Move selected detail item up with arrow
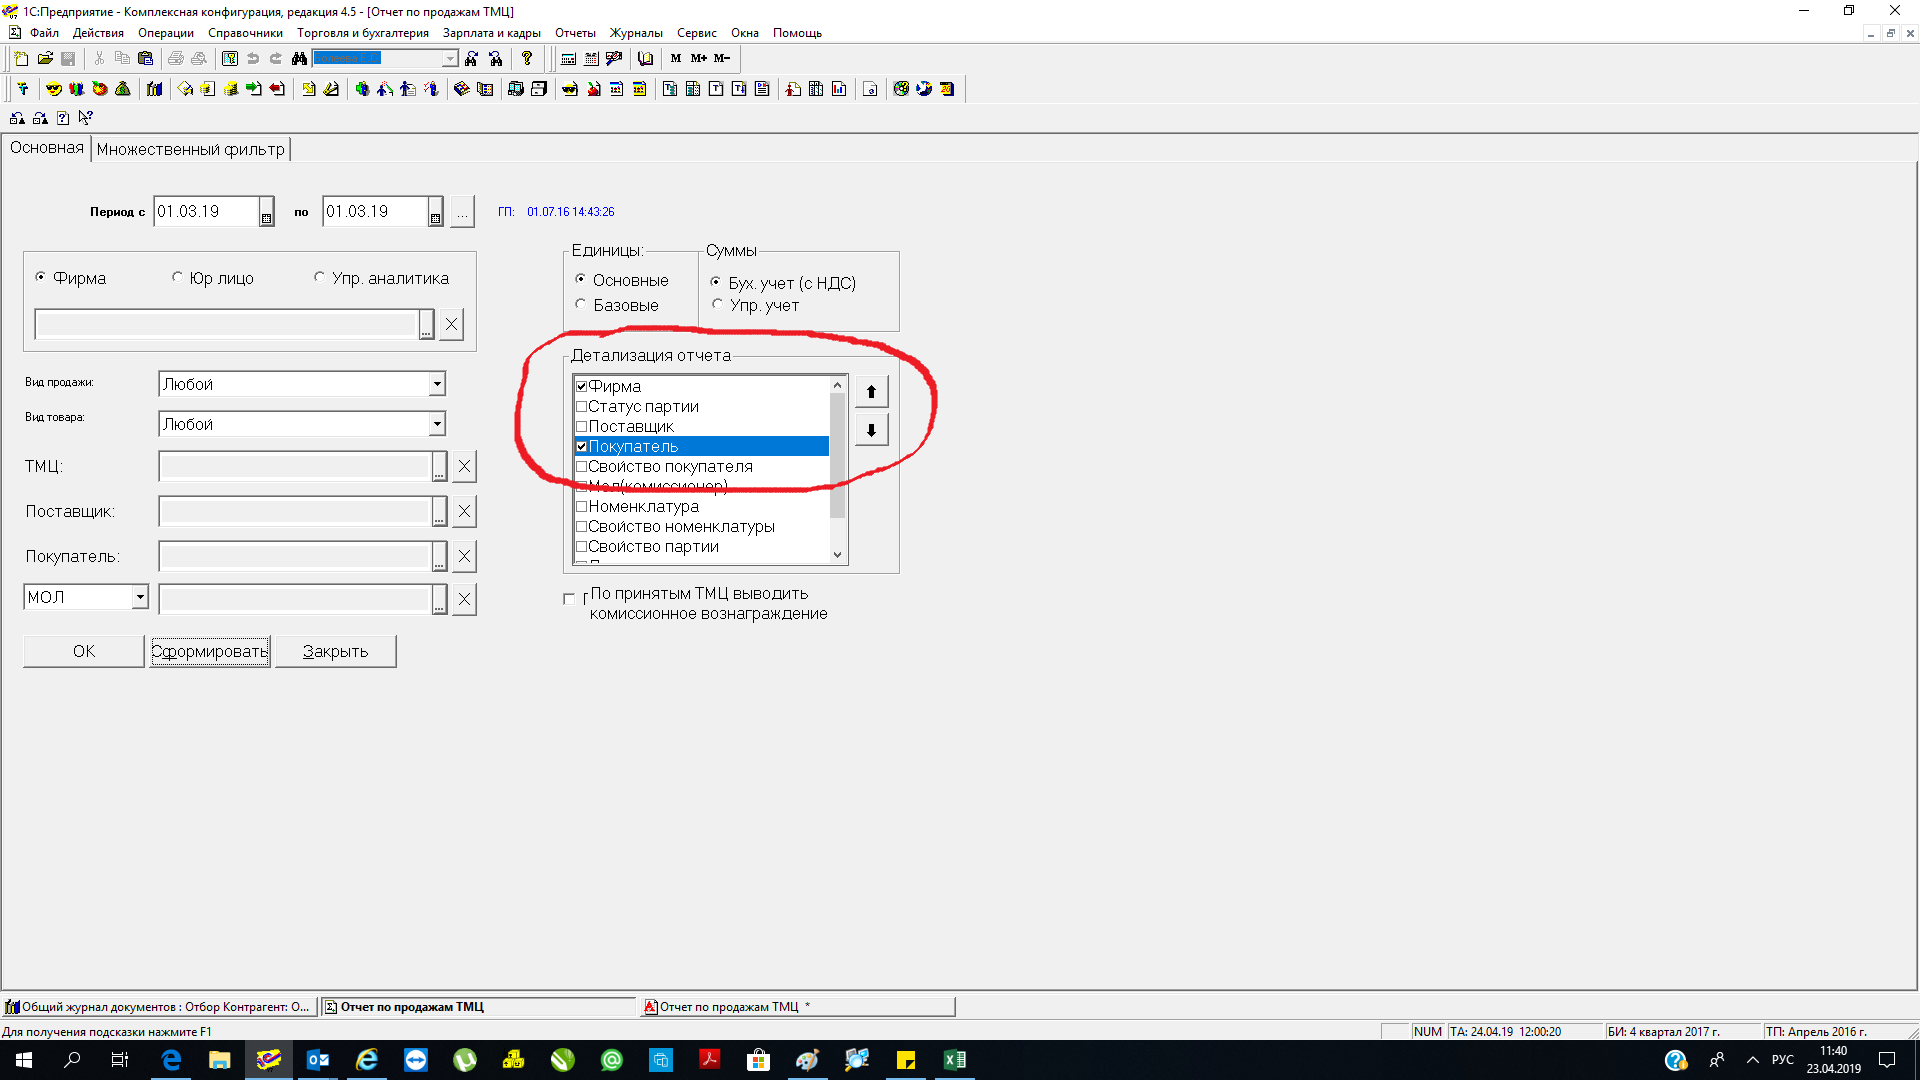 tap(871, 392)
